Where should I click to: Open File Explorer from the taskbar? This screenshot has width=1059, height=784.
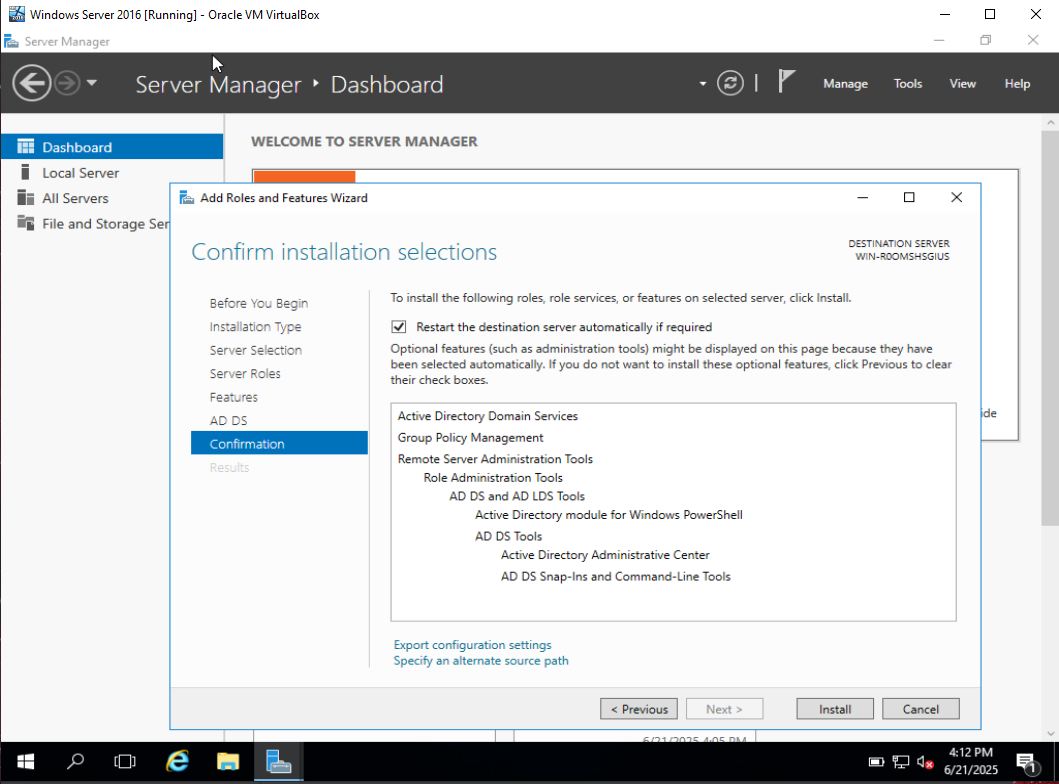(x=228, y=762)
